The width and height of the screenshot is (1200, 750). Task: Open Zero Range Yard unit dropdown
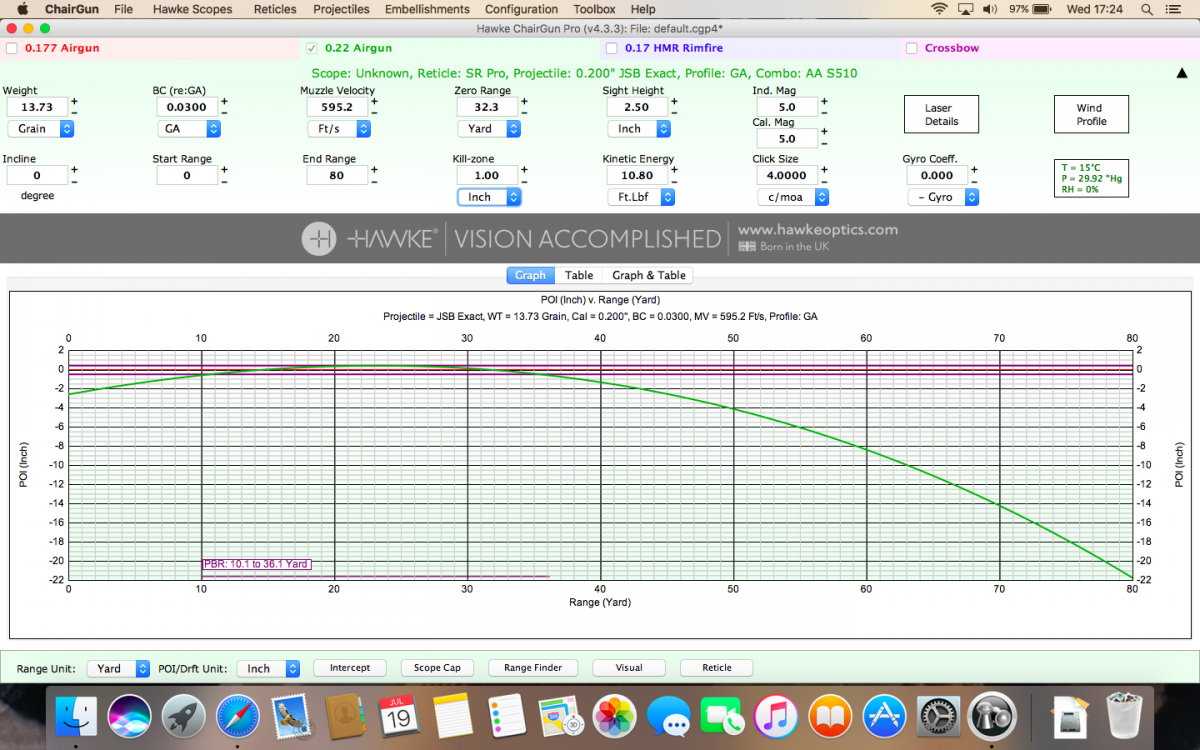point(489,129)
